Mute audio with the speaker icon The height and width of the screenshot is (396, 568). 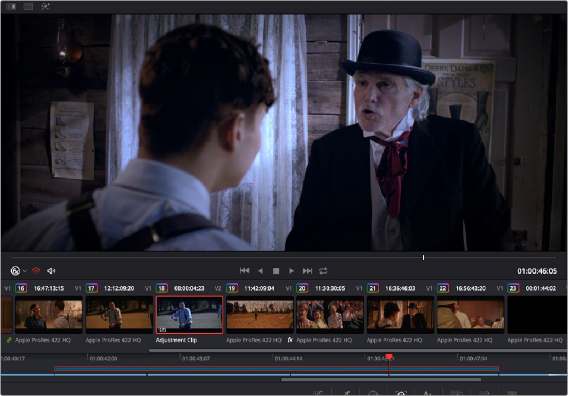[51, 271]
